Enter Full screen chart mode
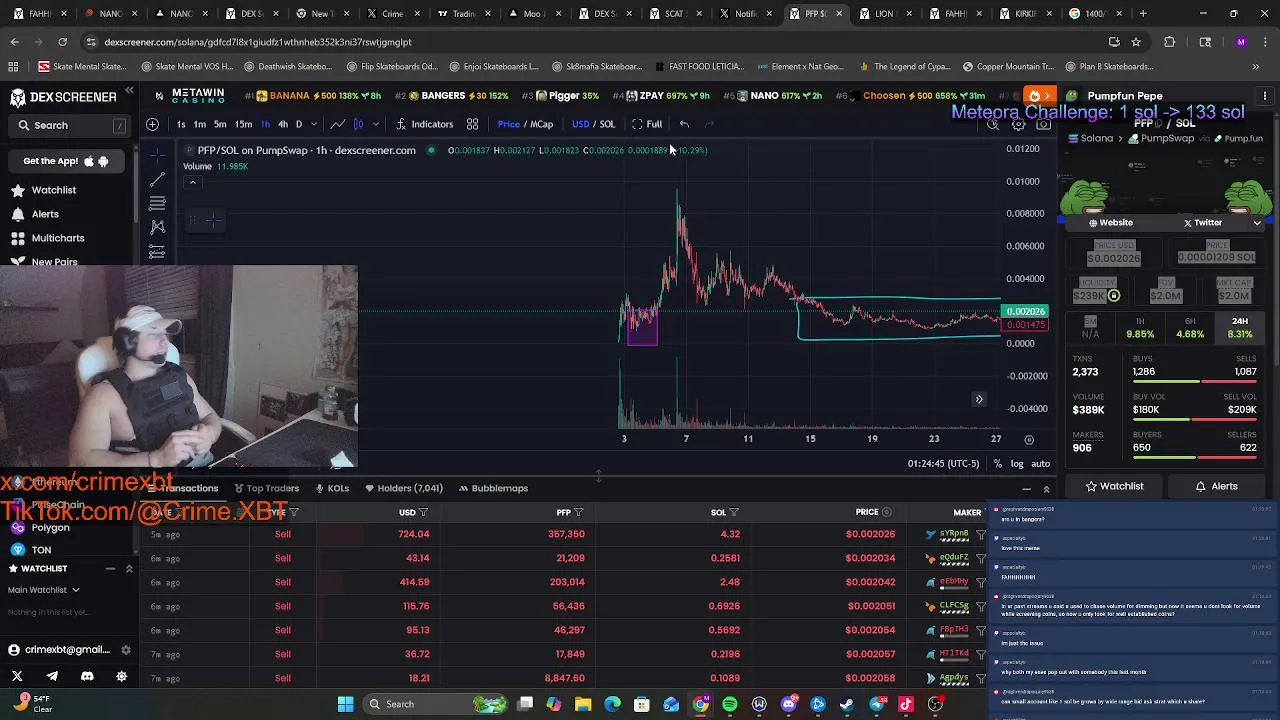The image size is (1280, 720). pos(646,124)
